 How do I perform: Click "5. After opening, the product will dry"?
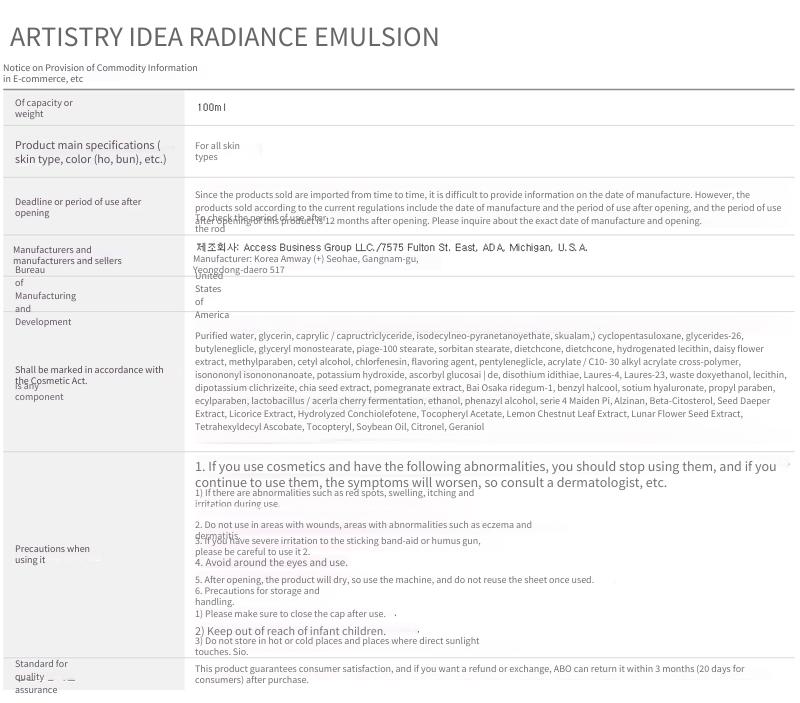pos(394,580)
